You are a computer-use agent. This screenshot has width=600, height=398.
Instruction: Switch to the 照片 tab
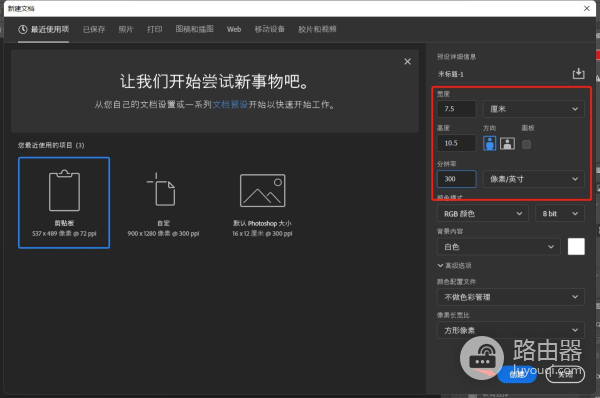[126, 29]
